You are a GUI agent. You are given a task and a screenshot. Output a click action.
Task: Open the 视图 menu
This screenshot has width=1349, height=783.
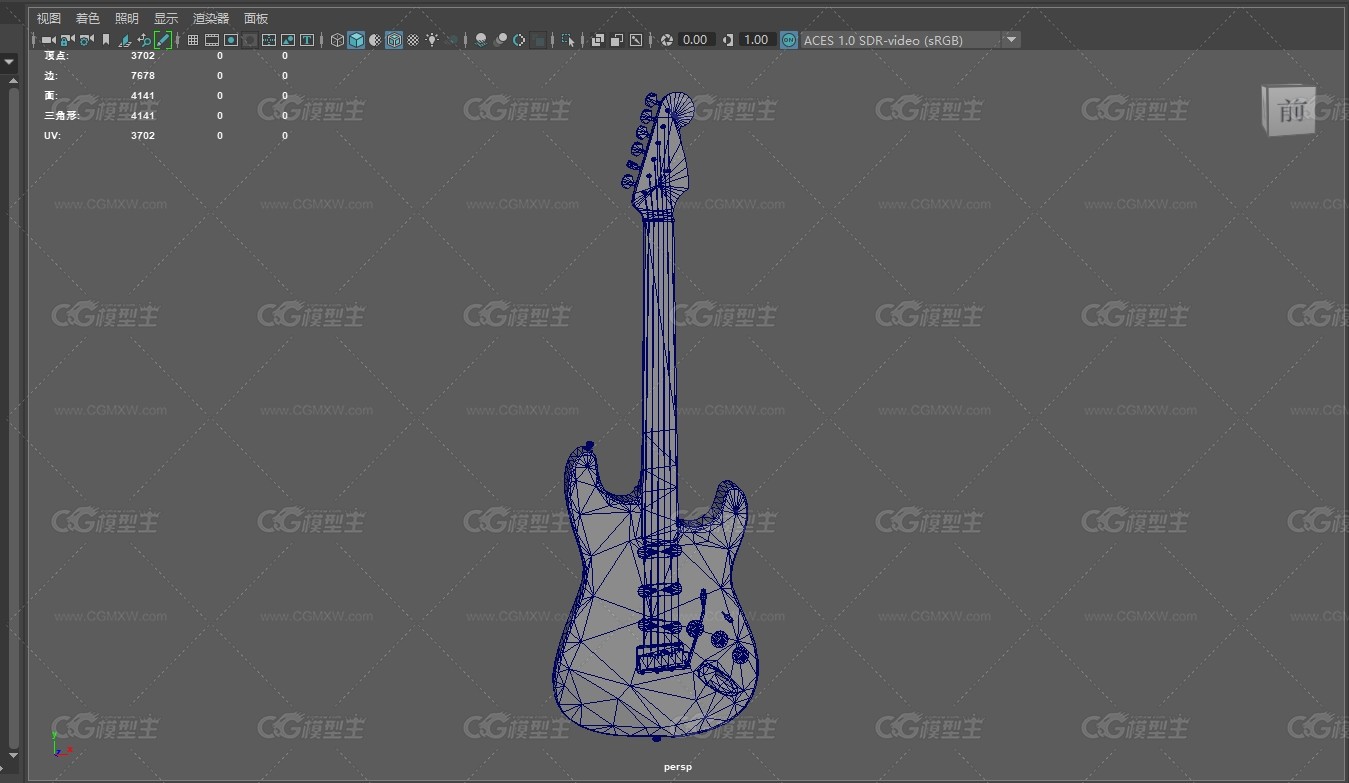click(x=49, y=18)
